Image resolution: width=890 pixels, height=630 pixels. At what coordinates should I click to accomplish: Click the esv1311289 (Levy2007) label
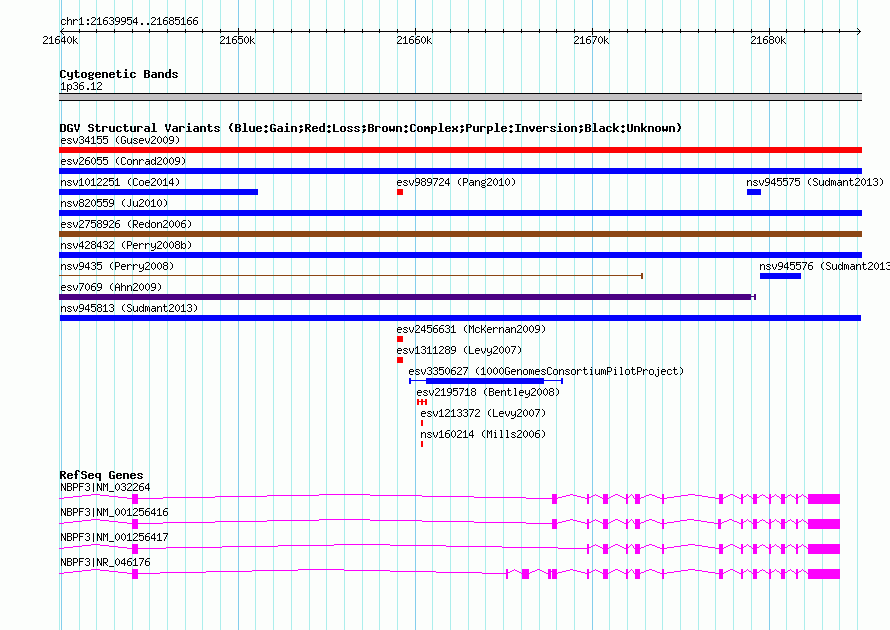click(459, 350)
